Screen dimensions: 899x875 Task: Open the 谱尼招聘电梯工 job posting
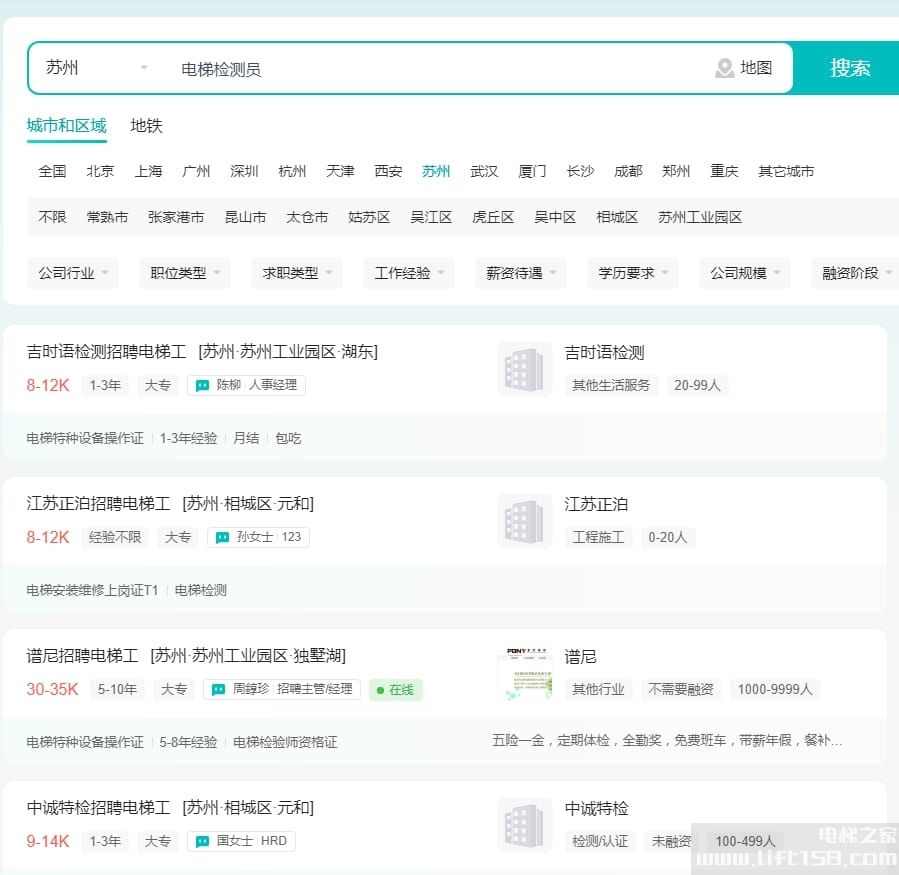[x=82, y=656]
